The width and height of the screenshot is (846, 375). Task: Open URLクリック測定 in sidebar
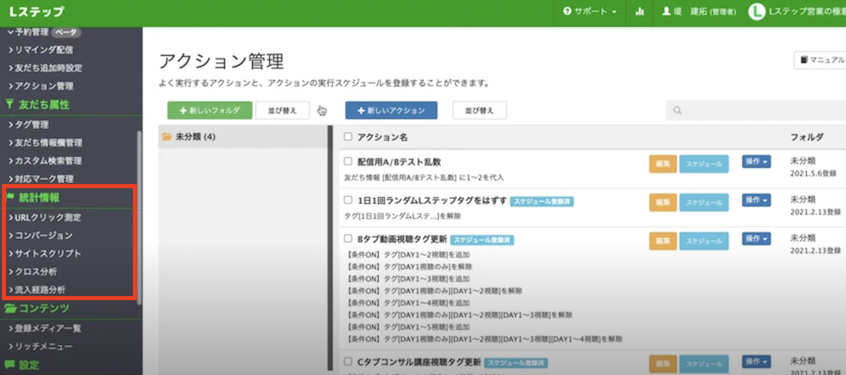click(45, 217)
